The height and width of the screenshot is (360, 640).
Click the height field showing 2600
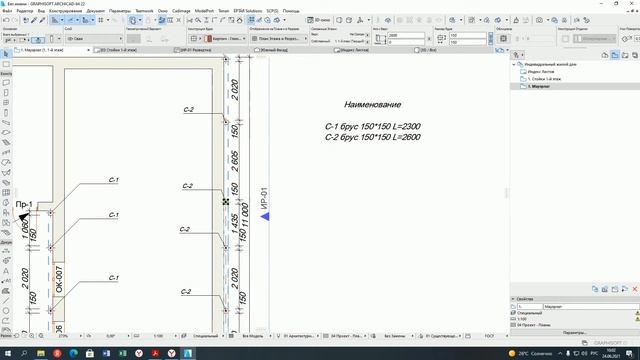pos(406,36)
